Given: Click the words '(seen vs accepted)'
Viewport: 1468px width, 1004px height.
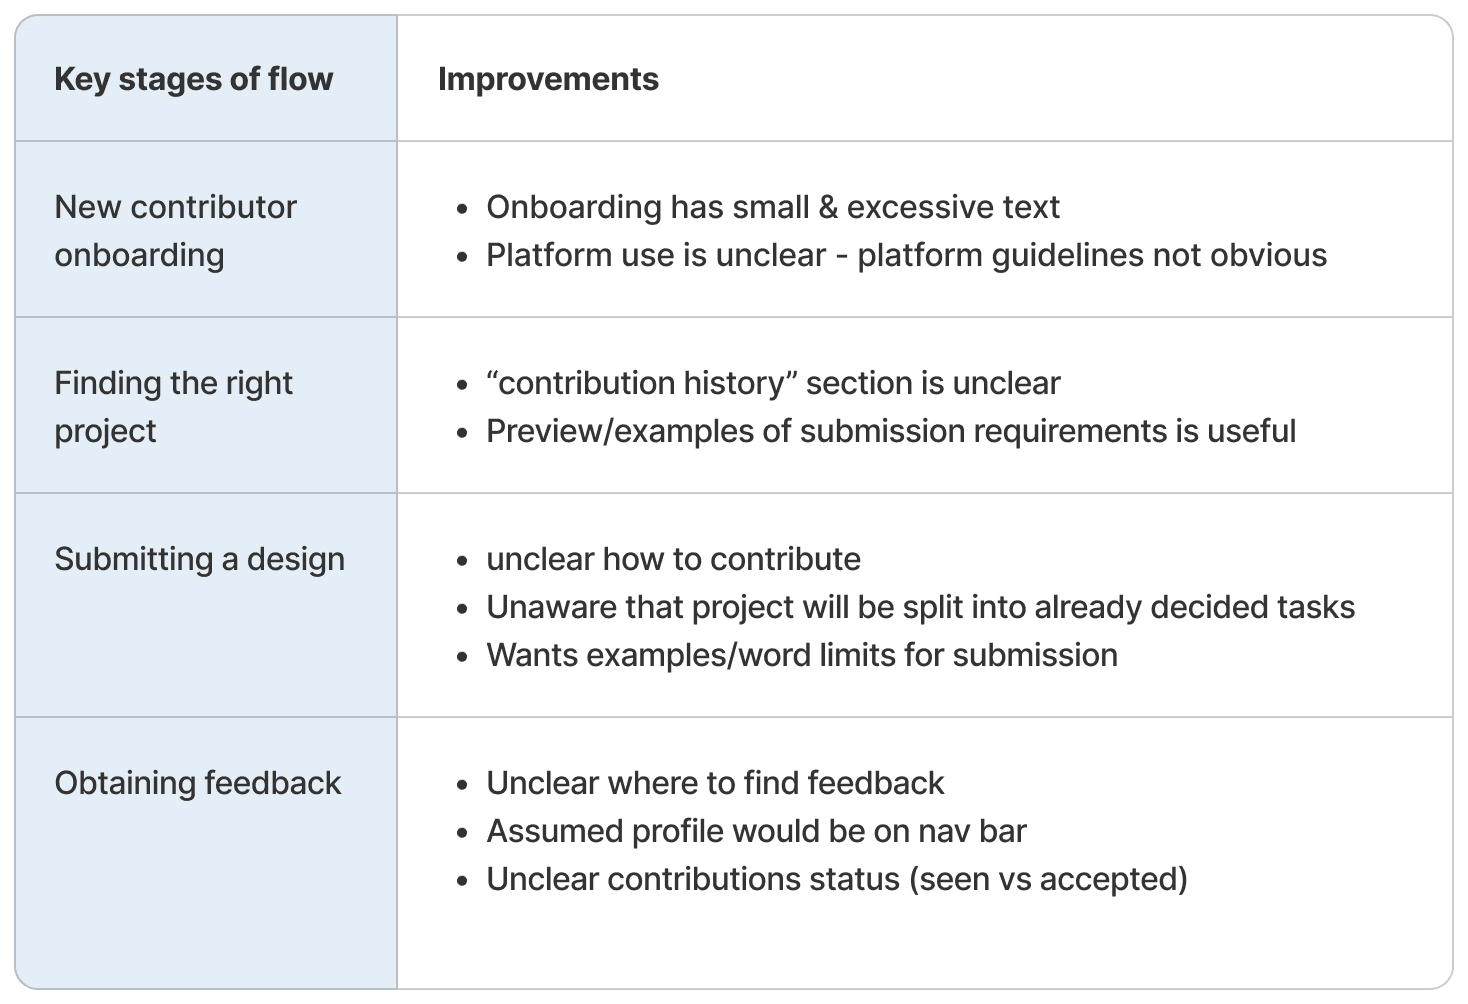Looking at the screenshot, I should tap(1048, 879).
